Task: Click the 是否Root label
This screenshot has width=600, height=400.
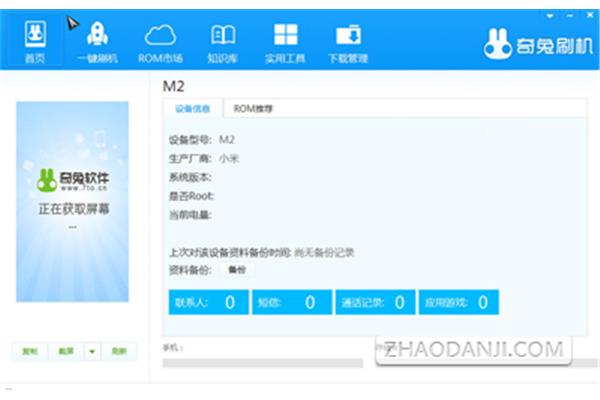Action: point(191,196)
